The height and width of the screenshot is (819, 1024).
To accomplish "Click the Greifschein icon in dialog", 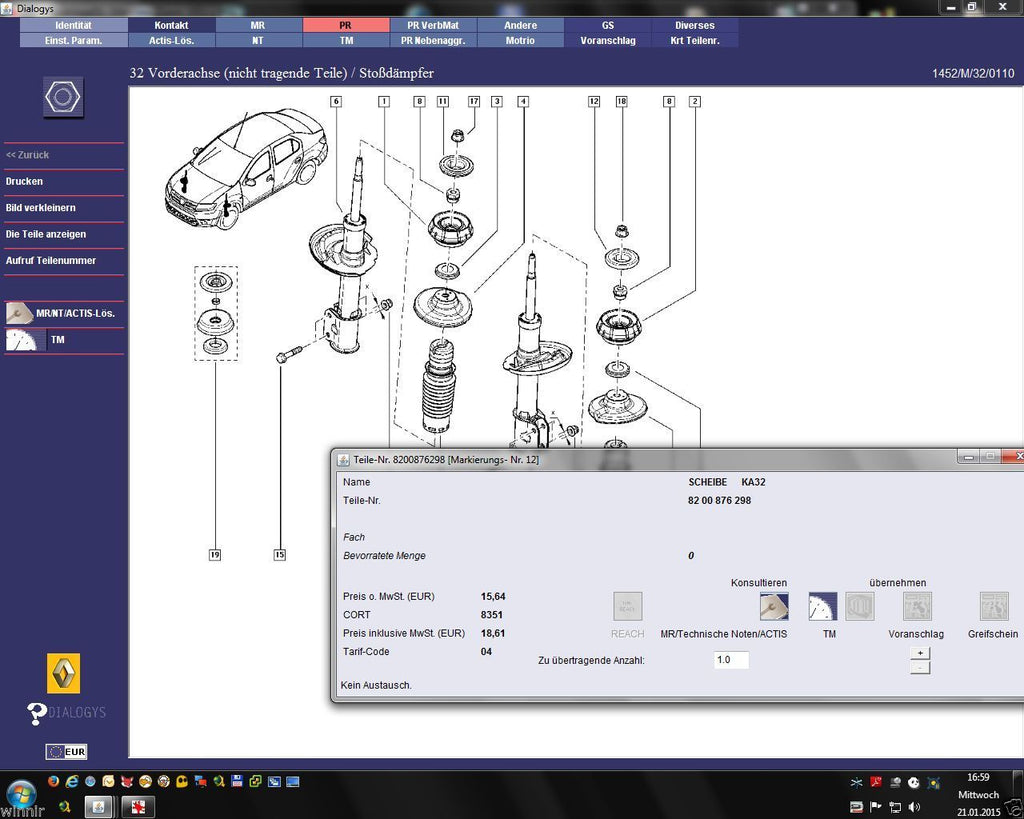I will click(994, 606).
